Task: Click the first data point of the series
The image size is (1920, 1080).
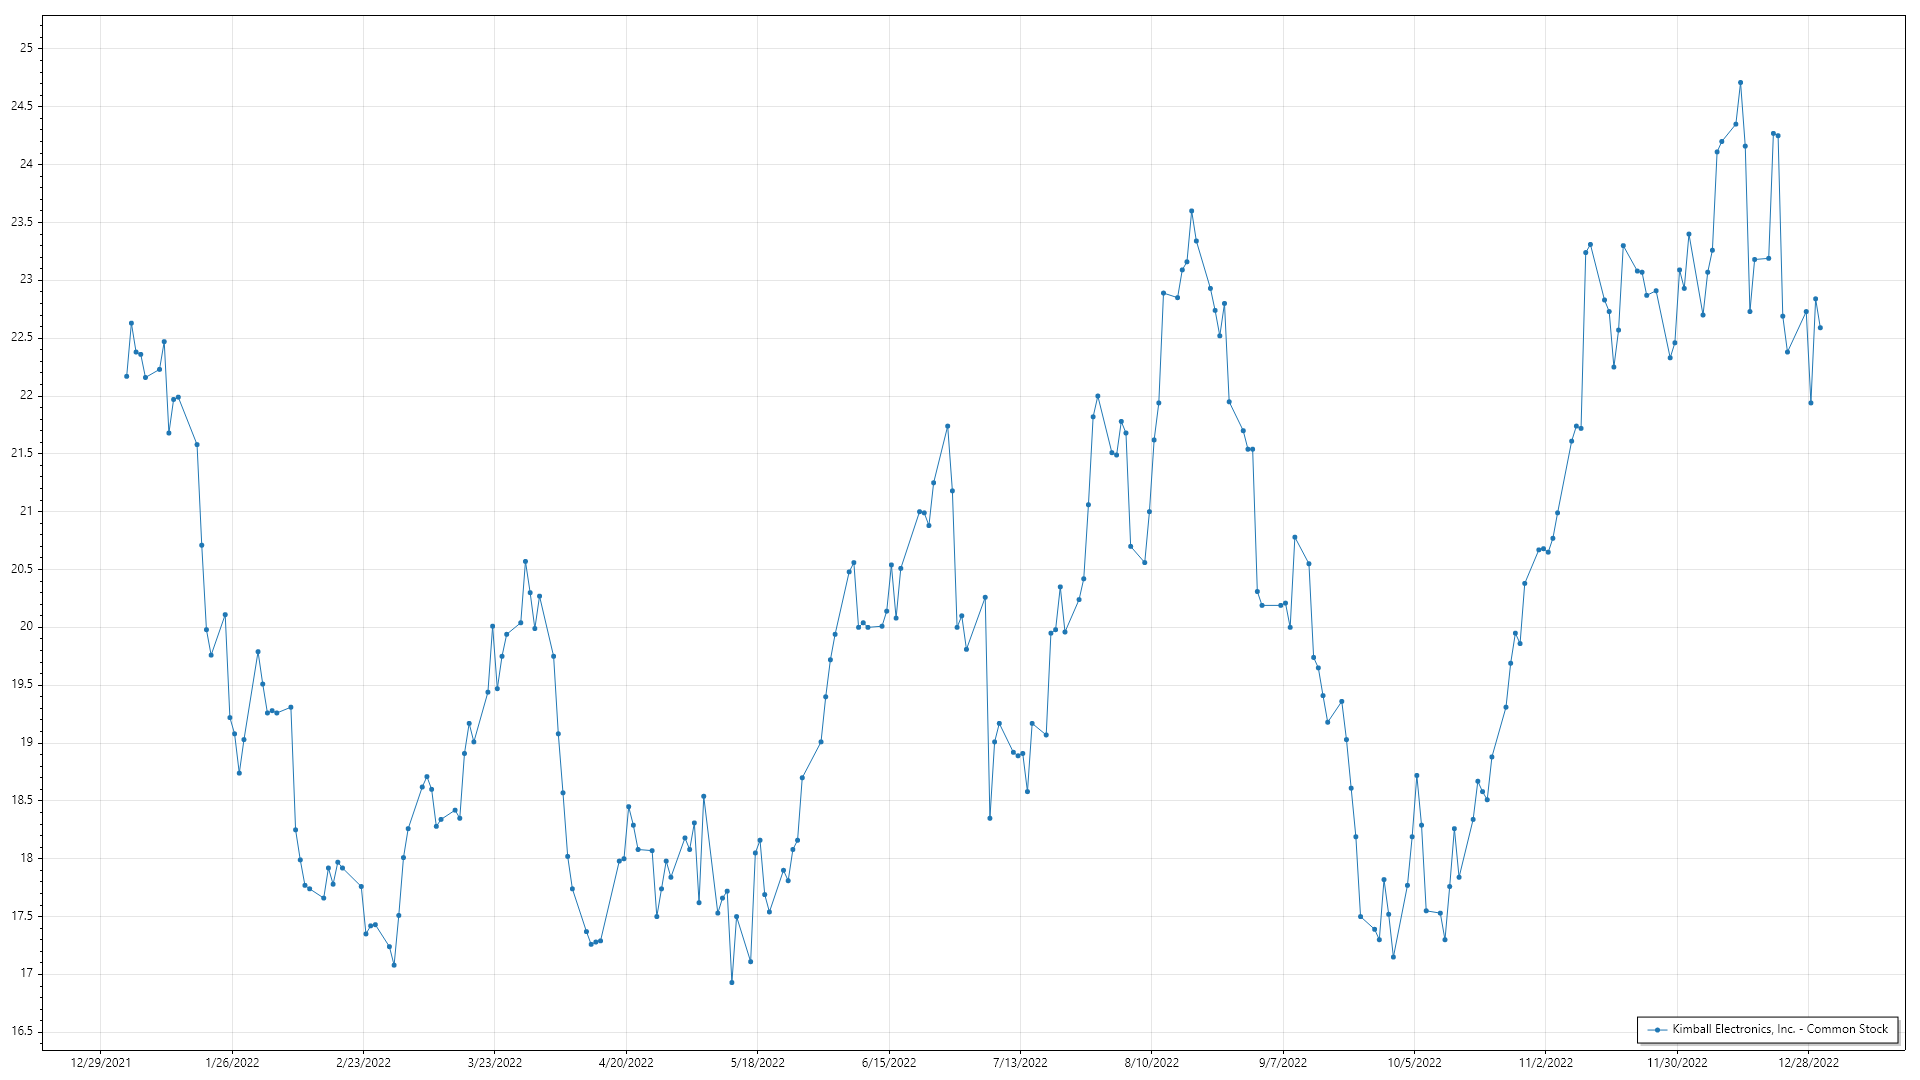Action: tap(126, 376)
